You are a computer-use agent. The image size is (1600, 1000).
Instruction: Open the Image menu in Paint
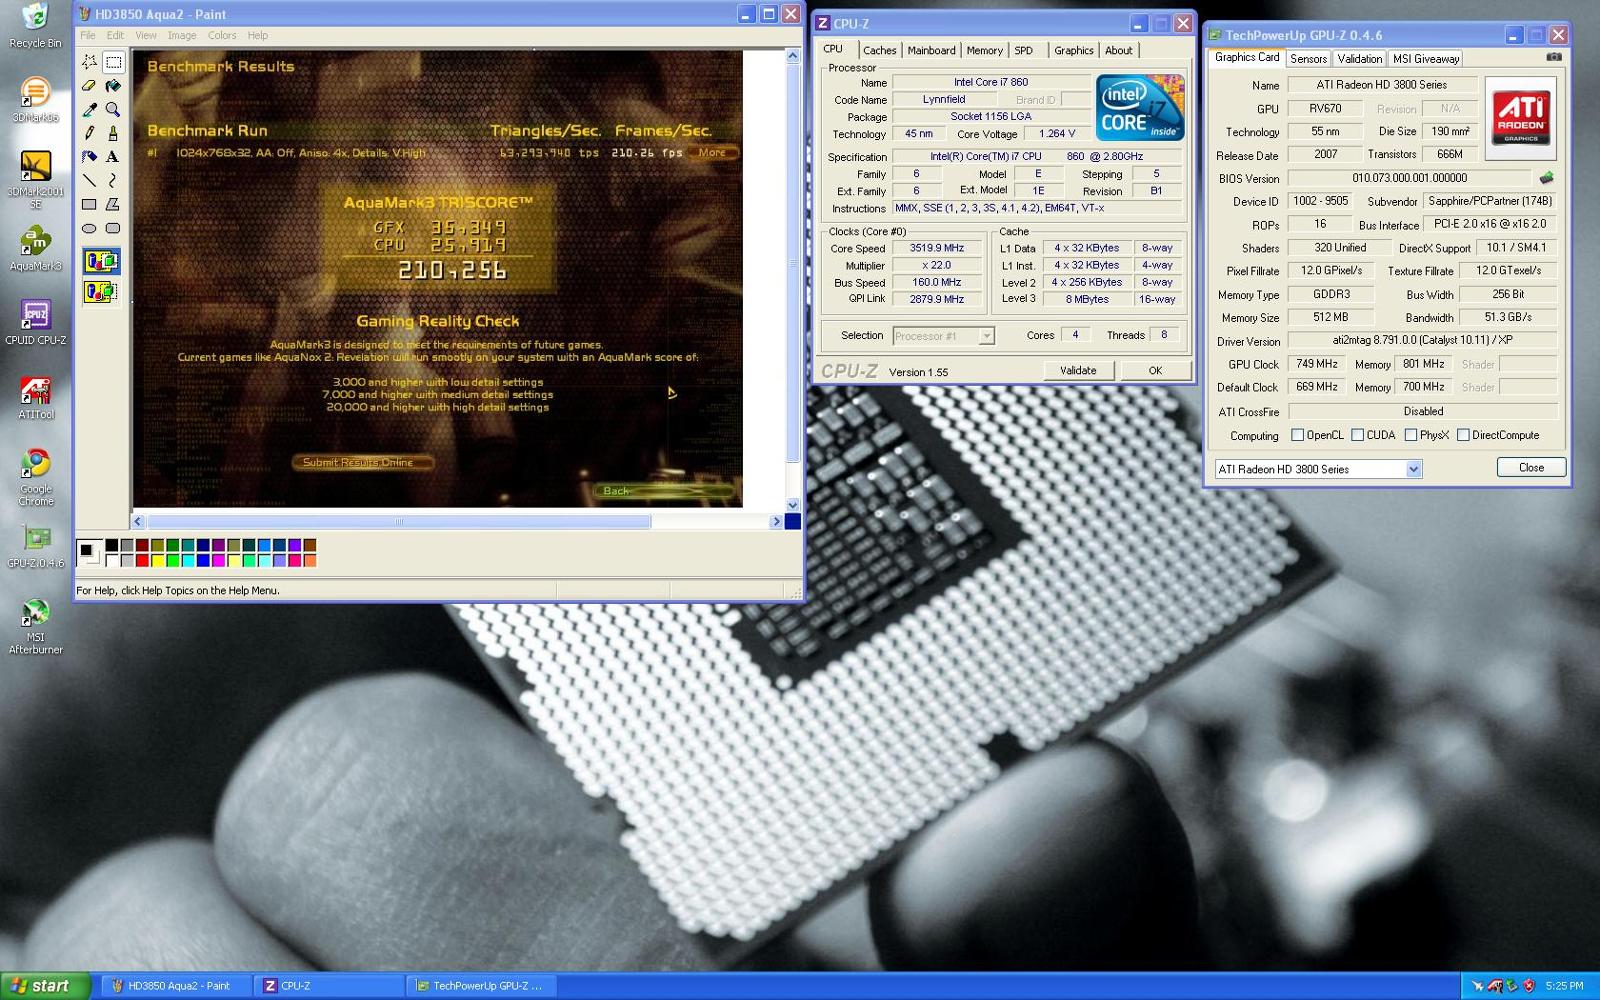tap(182, 35)
